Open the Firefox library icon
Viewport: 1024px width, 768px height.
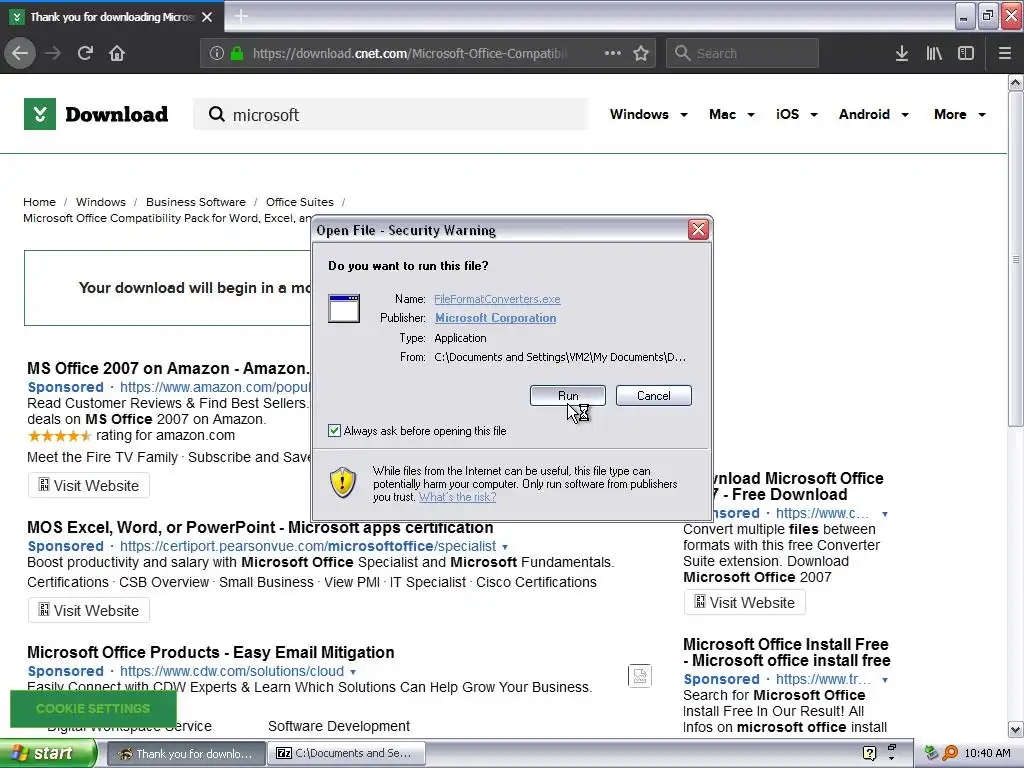point(934,53)
